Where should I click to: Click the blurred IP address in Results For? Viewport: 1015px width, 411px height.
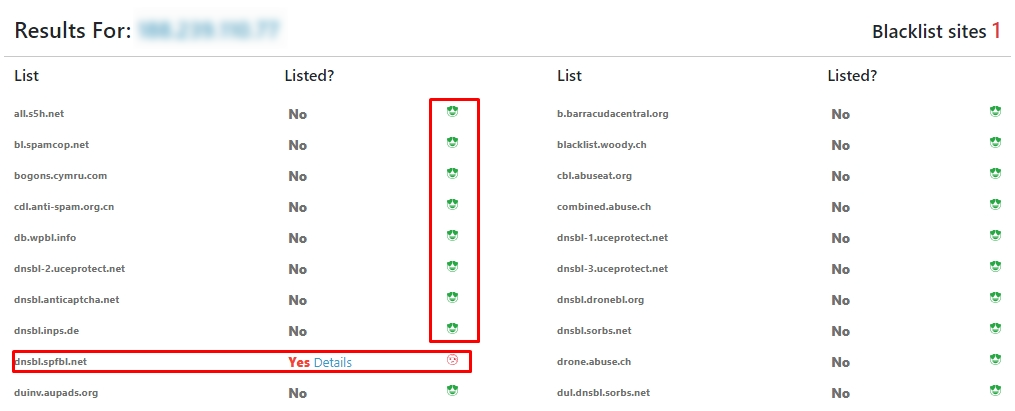208,31
